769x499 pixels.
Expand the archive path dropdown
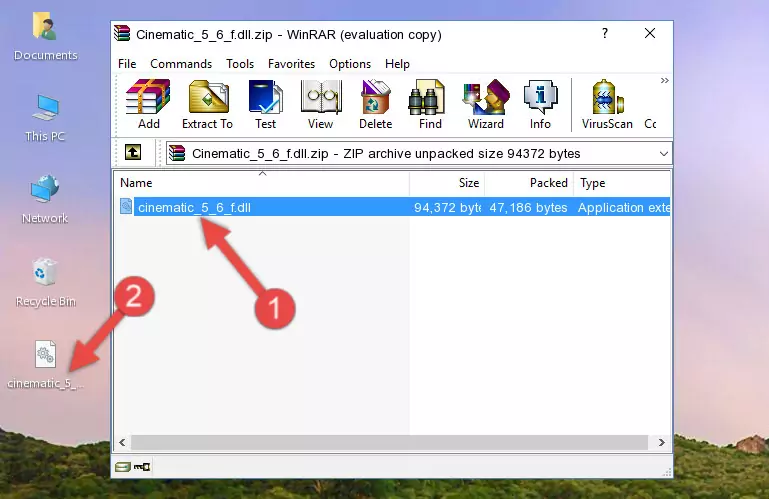pyautogui.click(x=664, y=154)
